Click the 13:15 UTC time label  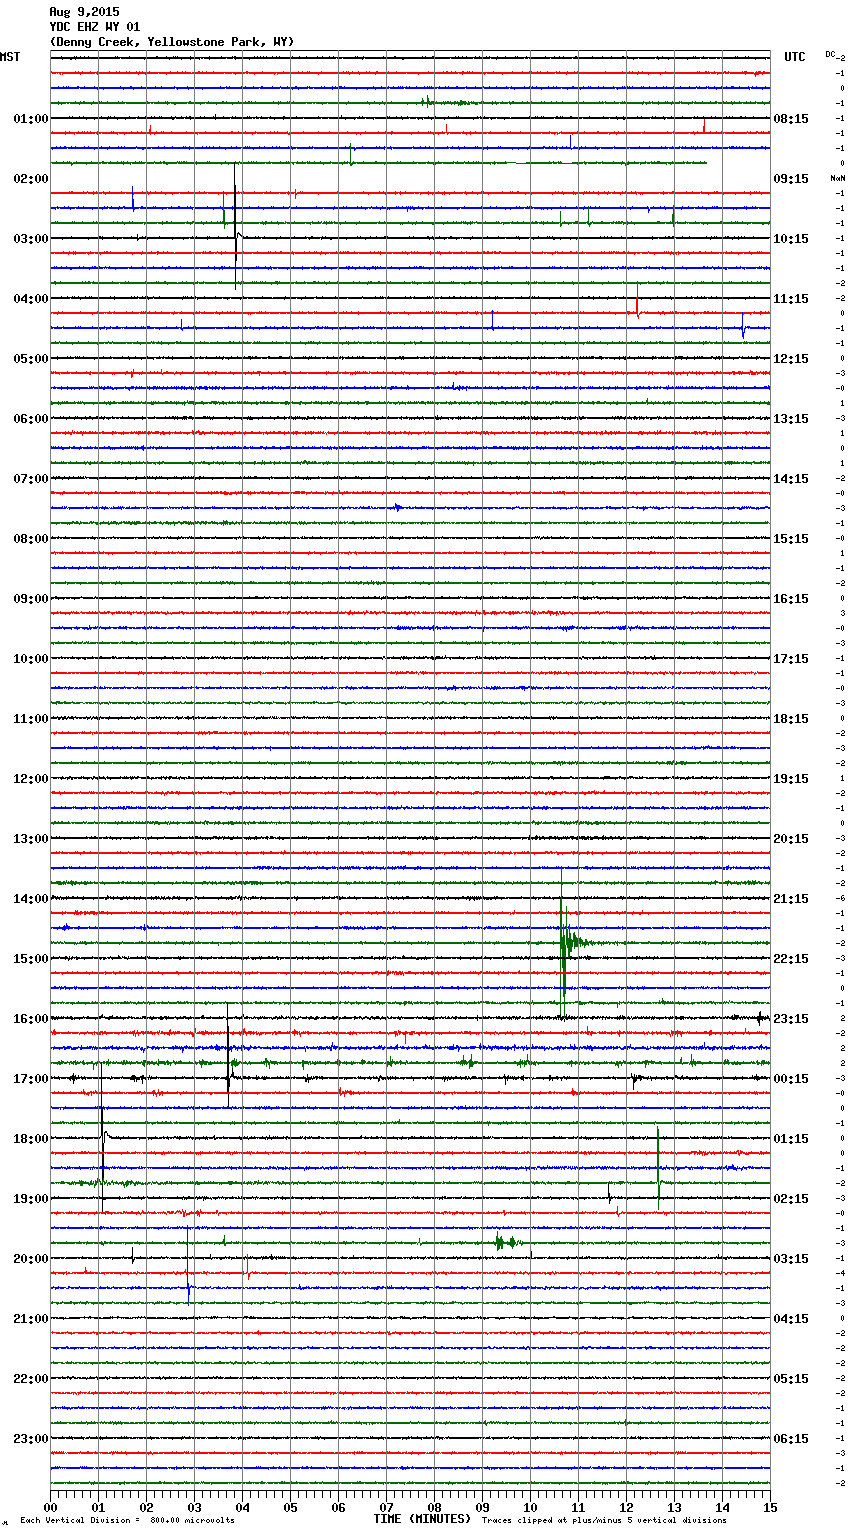(x=791, y=419)
